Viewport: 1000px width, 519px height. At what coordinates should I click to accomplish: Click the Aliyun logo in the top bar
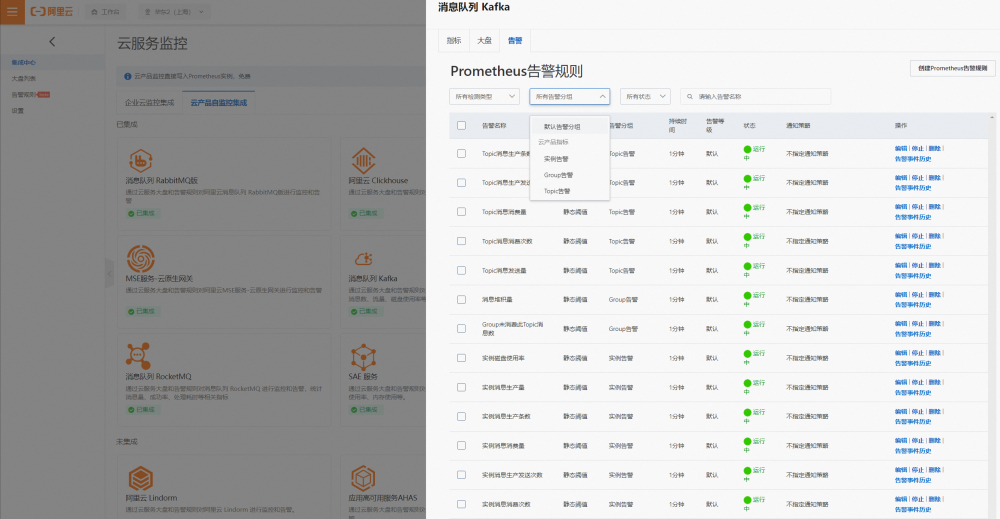click(52, 11)
